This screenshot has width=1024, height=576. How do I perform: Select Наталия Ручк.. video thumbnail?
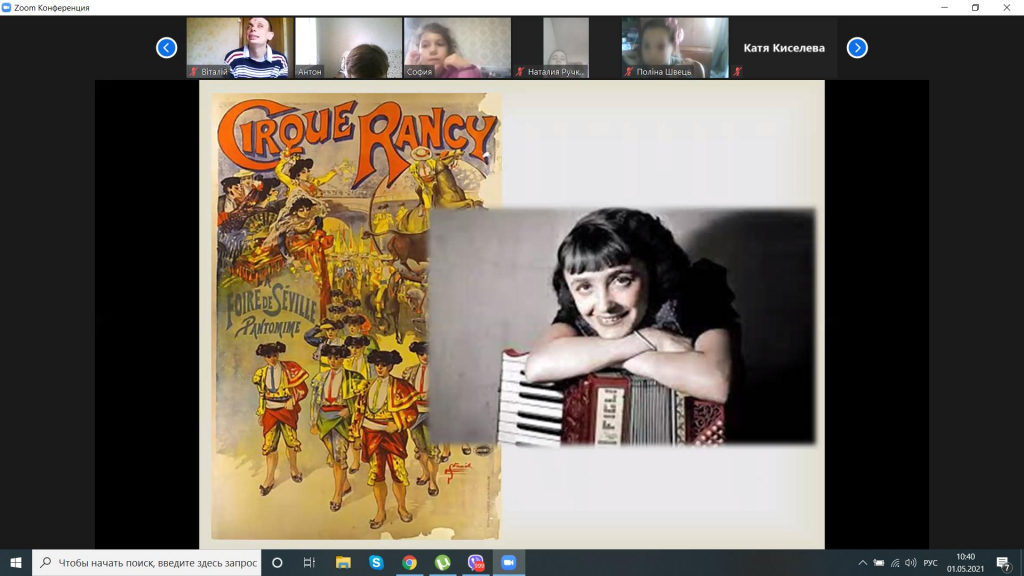(x=566, y=48)
